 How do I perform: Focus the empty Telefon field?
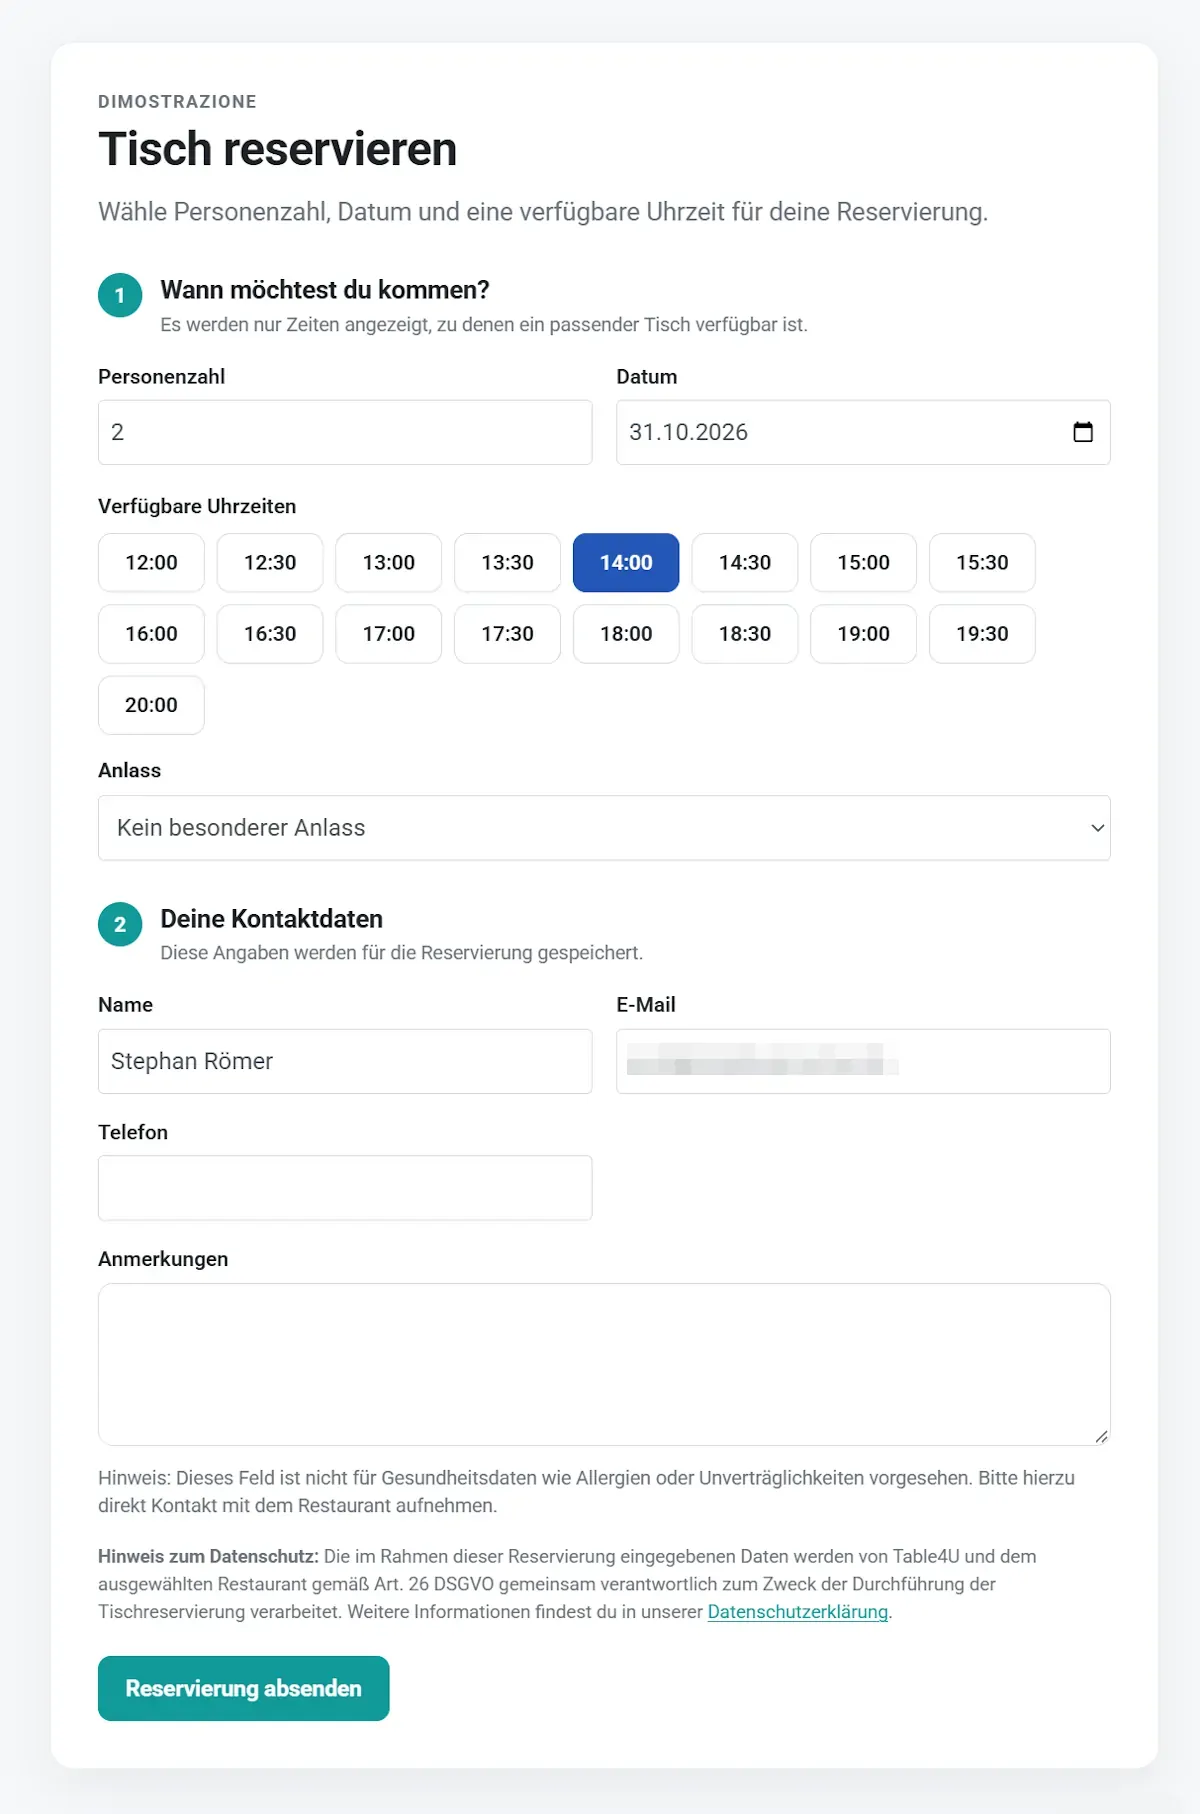pos(345,1188)
